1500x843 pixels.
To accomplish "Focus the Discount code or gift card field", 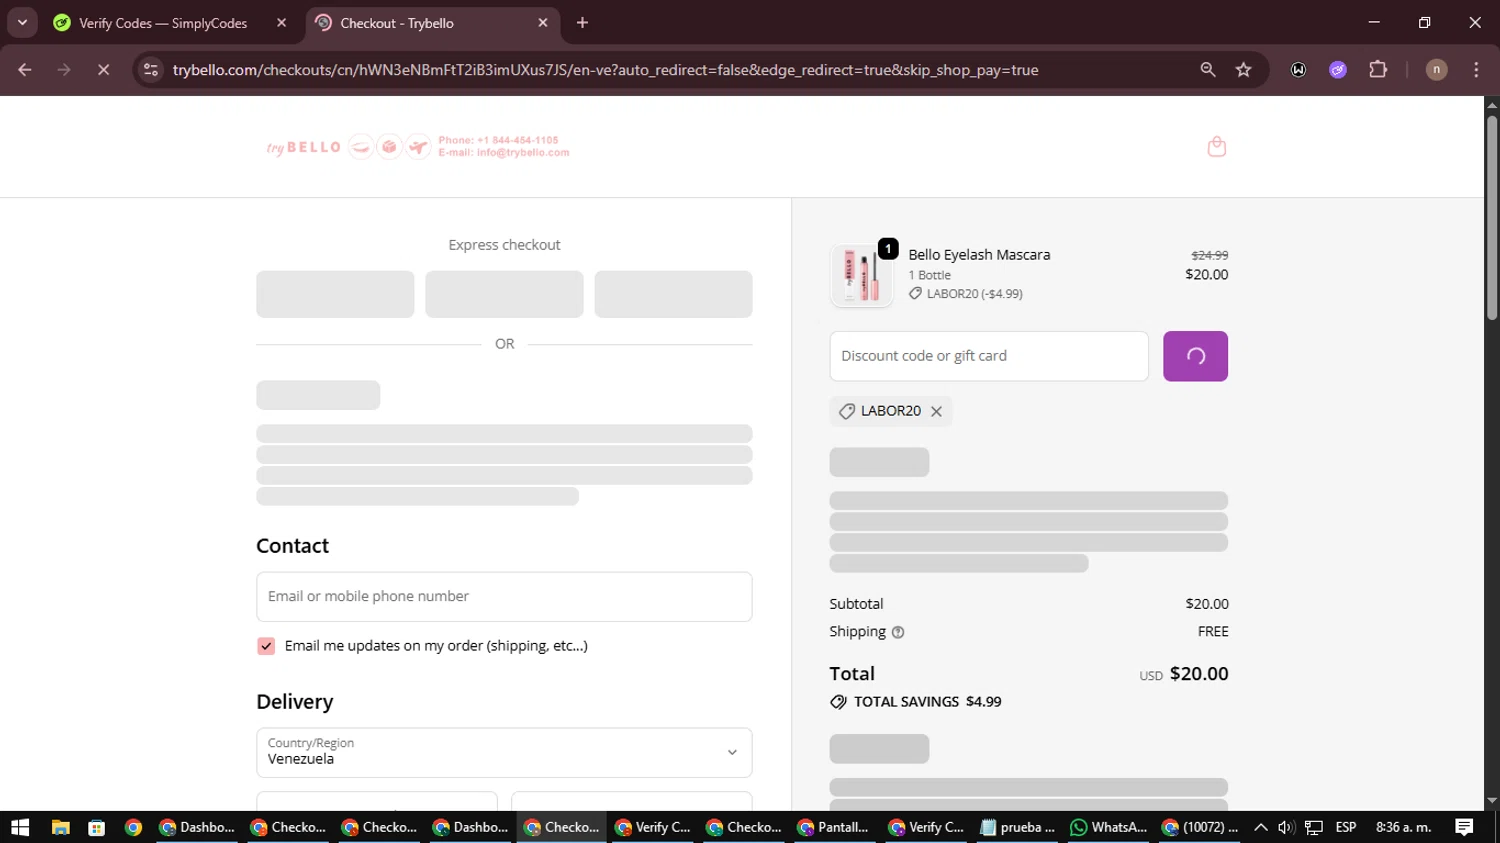I will point(989,356).
